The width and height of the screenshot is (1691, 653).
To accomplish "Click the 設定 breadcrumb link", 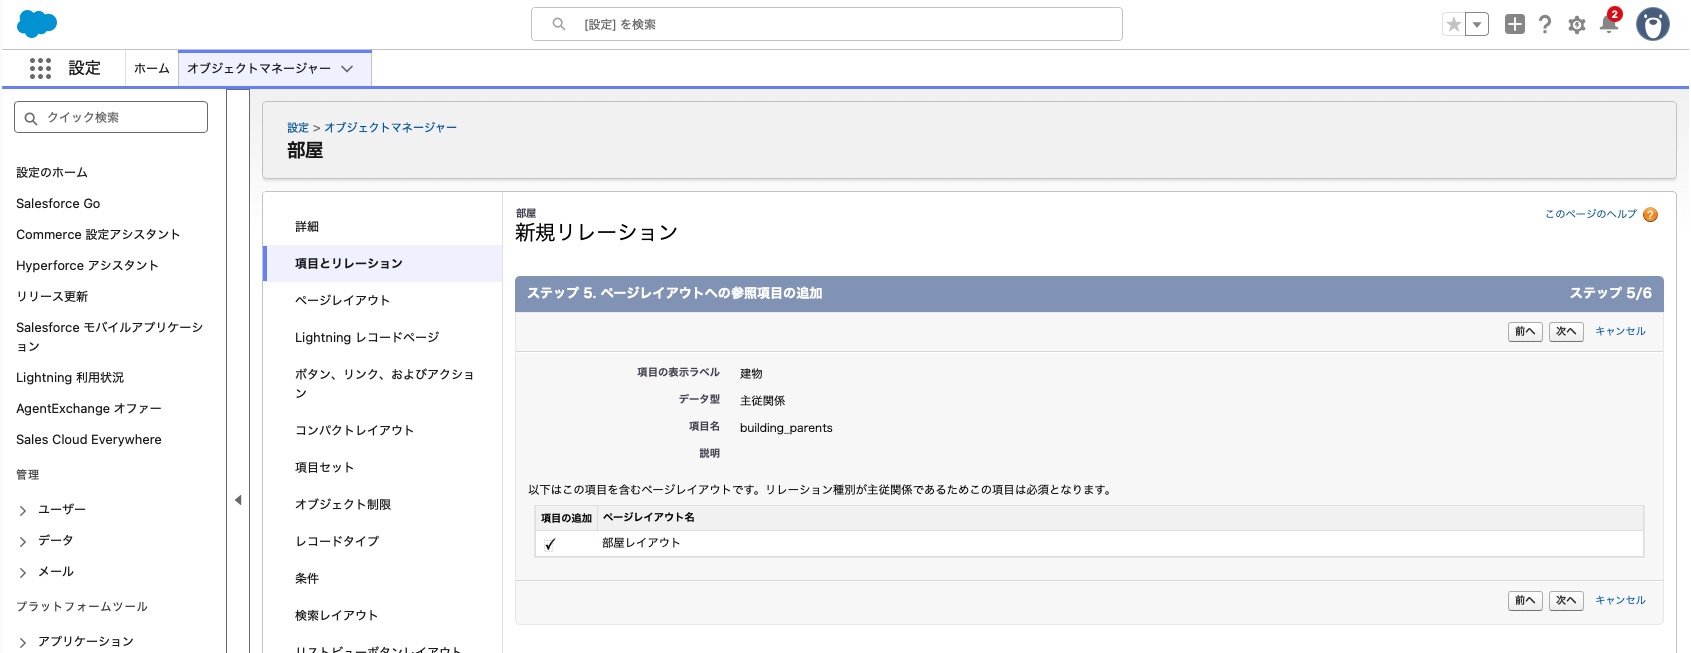I will tap(298, 128).
